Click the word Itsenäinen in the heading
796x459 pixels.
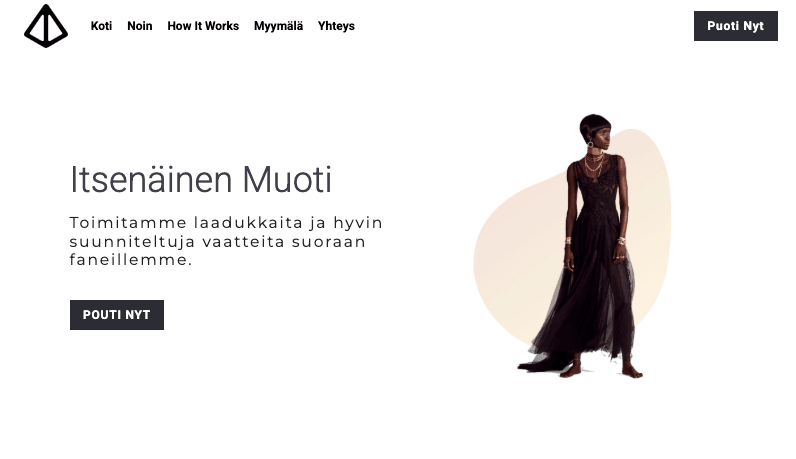(x=151, y=180)
